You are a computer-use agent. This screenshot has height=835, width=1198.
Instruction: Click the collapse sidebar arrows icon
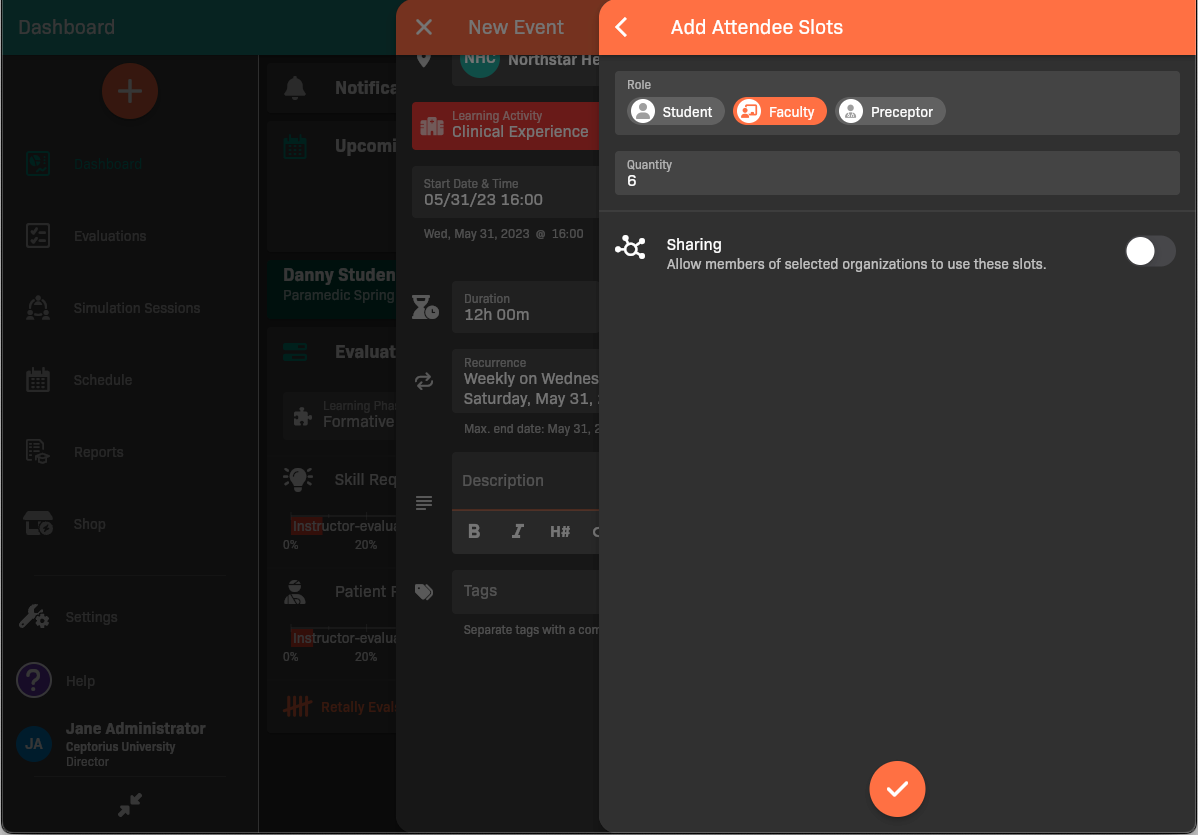click(x=129, y=804)
